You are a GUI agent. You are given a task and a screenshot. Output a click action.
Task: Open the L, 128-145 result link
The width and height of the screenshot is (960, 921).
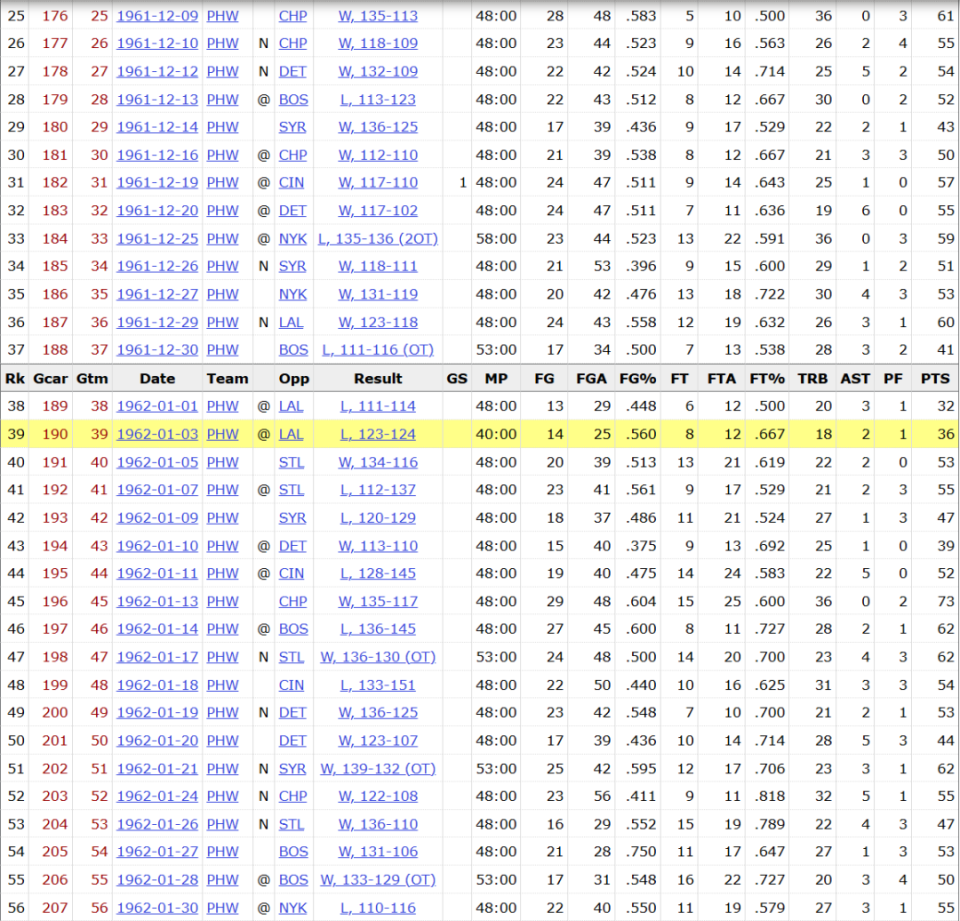[x=378, y=573]
